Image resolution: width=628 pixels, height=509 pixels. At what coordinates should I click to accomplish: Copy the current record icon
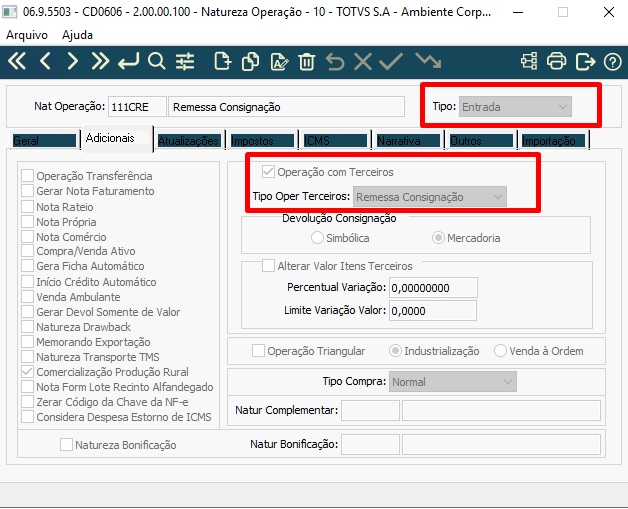[x=250, y=62]
